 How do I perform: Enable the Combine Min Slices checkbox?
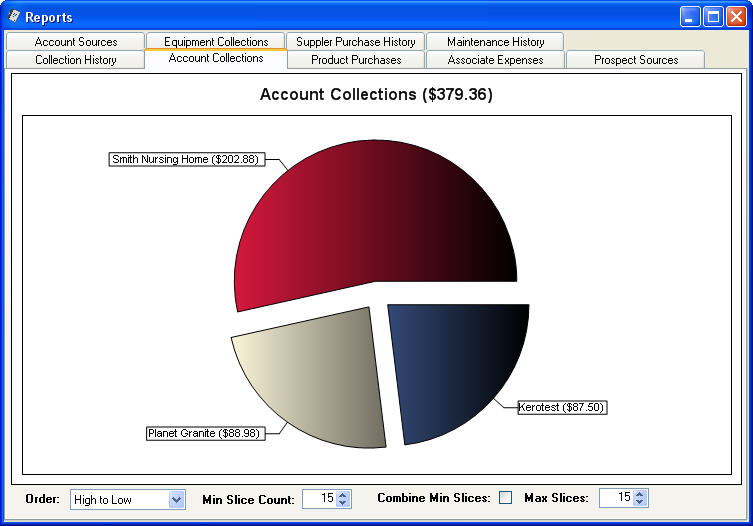point(505,498)
